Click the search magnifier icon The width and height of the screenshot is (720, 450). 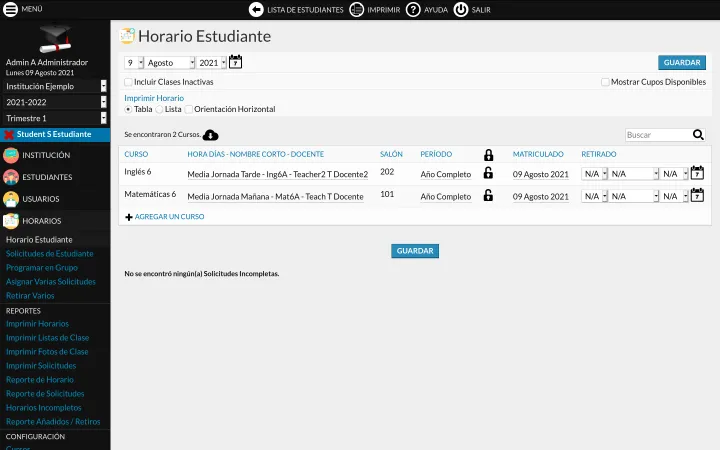[x=698, y=135]
